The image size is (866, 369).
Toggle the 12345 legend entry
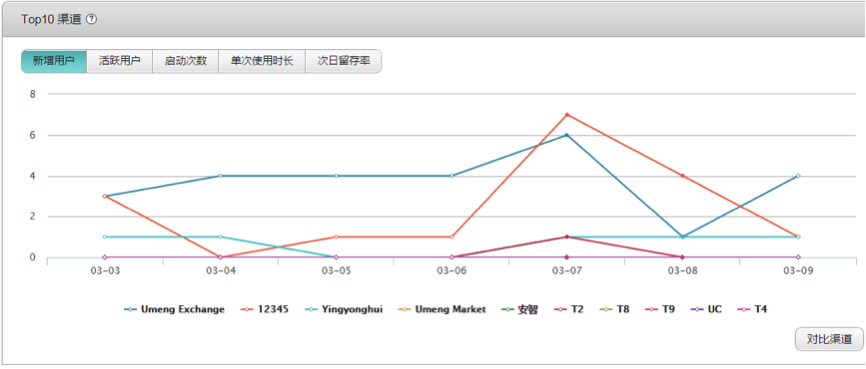(x=263, y=309)
